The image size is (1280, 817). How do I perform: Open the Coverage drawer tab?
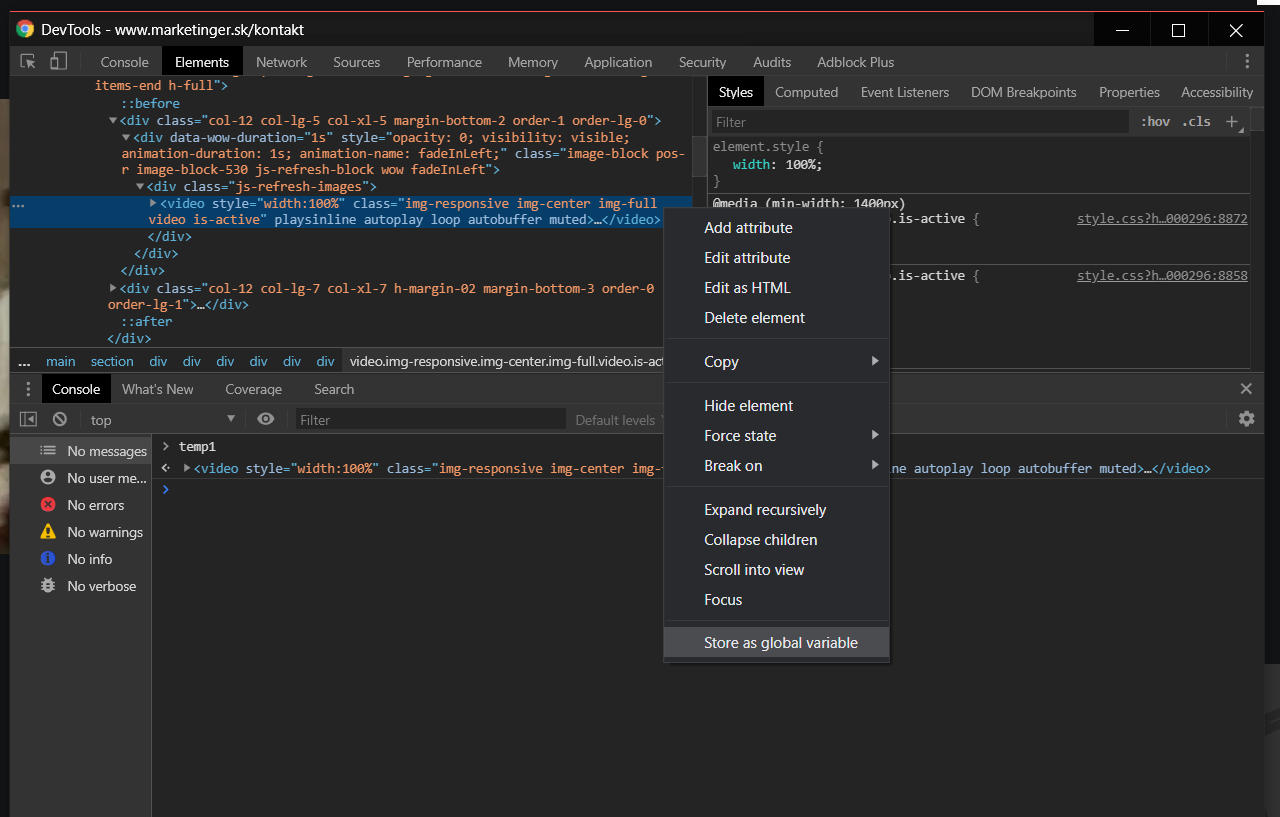pos(253,389)
